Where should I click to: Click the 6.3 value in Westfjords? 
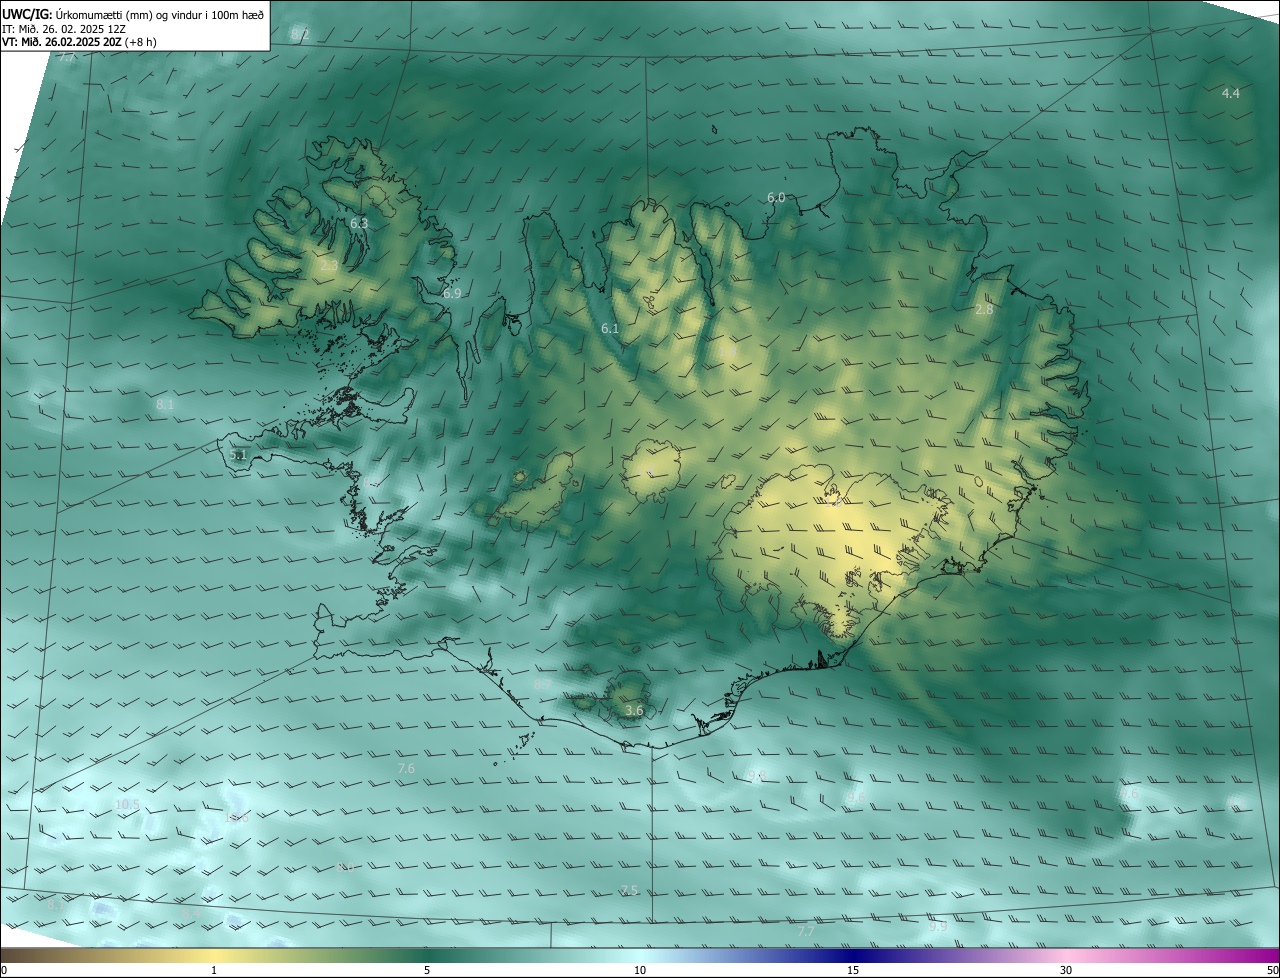(x=359, y=223)
